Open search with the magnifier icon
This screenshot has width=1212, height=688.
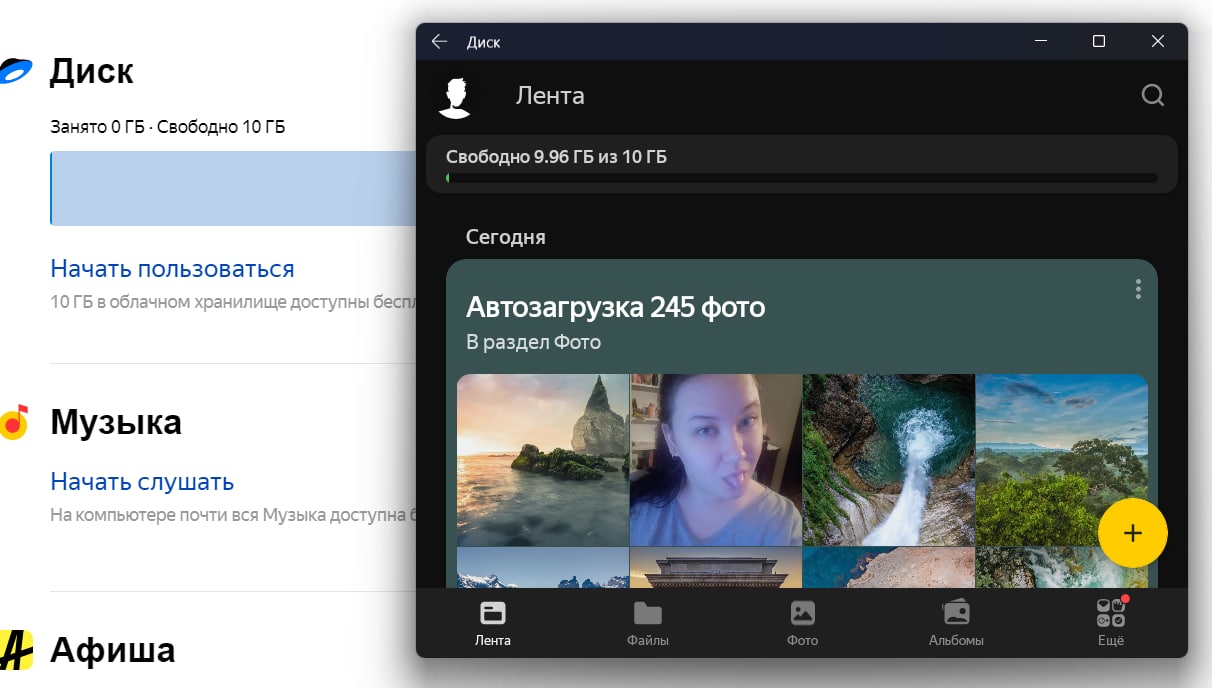coord(1153,95)
